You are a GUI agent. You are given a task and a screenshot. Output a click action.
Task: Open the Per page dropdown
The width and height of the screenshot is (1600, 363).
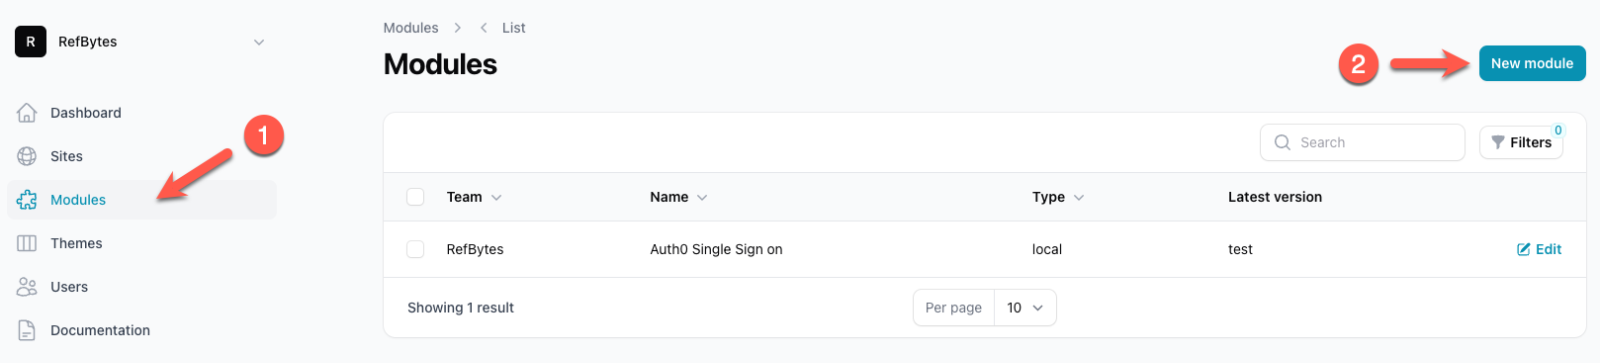tap(1025, 308)
